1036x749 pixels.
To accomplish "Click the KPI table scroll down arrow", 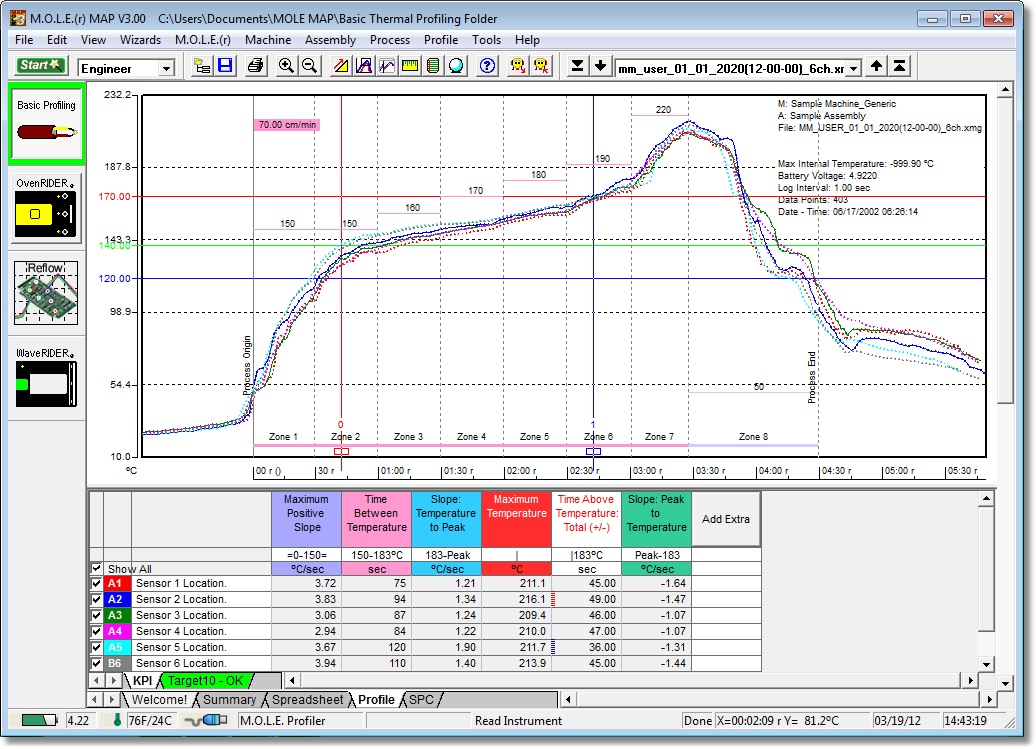I will click(x=986, y=664).
